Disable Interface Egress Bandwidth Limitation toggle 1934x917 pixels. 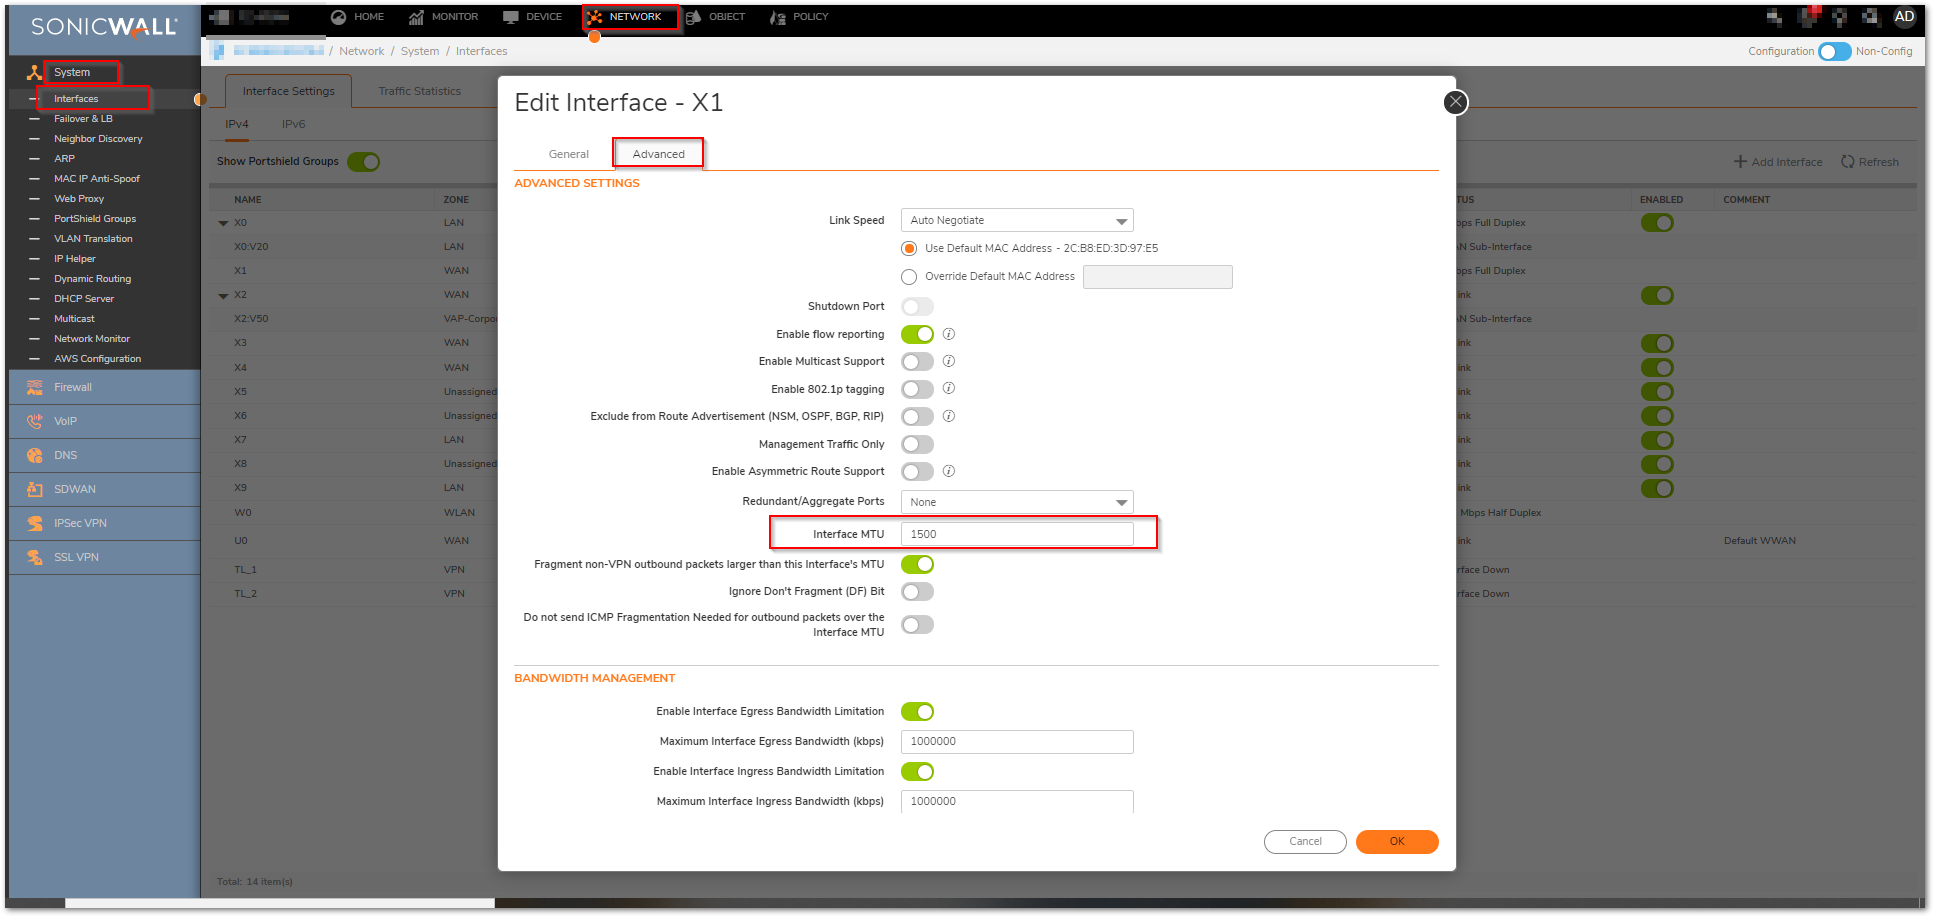pyautogui.click(x=917, y=712)
